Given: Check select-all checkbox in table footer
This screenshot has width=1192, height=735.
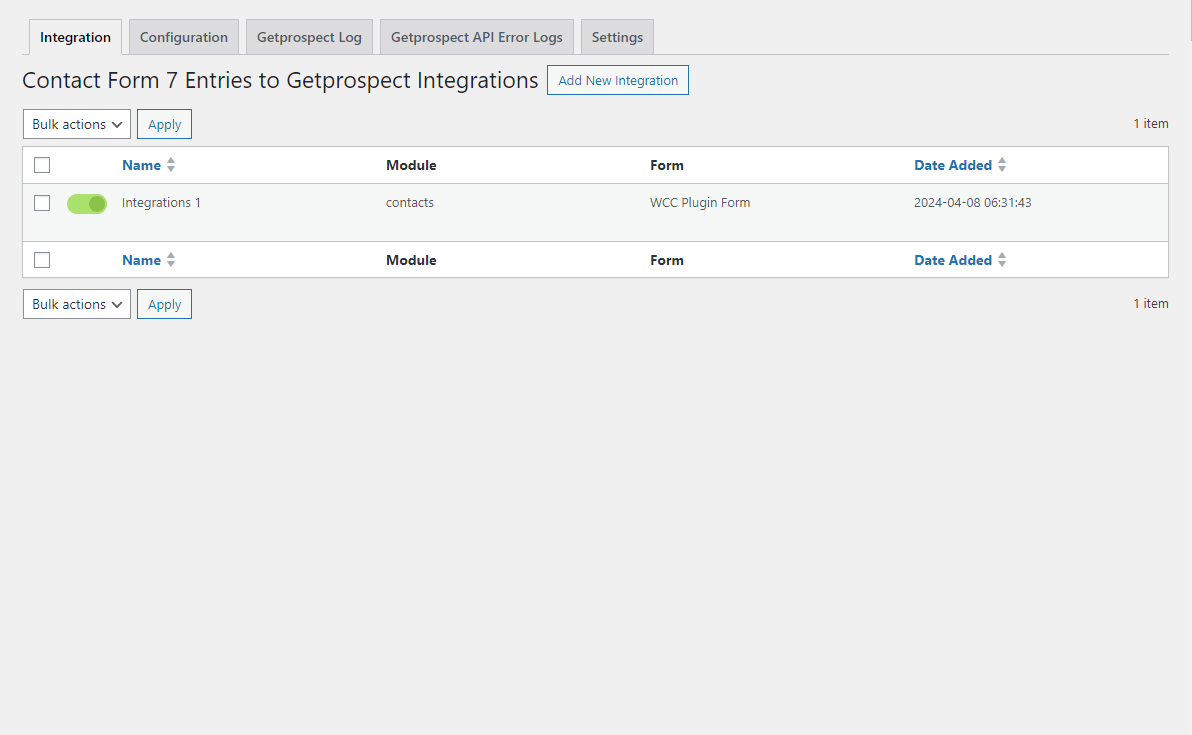Looking at the screenshot, I should pos(42,260).
